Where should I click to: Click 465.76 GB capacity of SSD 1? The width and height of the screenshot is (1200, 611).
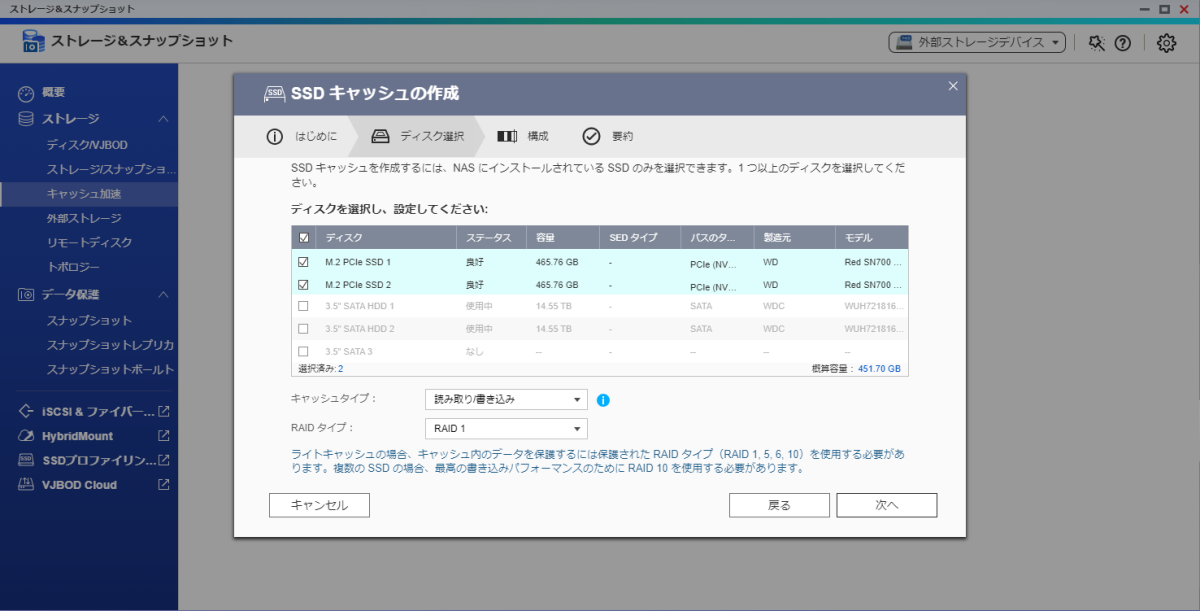point(557,262)
